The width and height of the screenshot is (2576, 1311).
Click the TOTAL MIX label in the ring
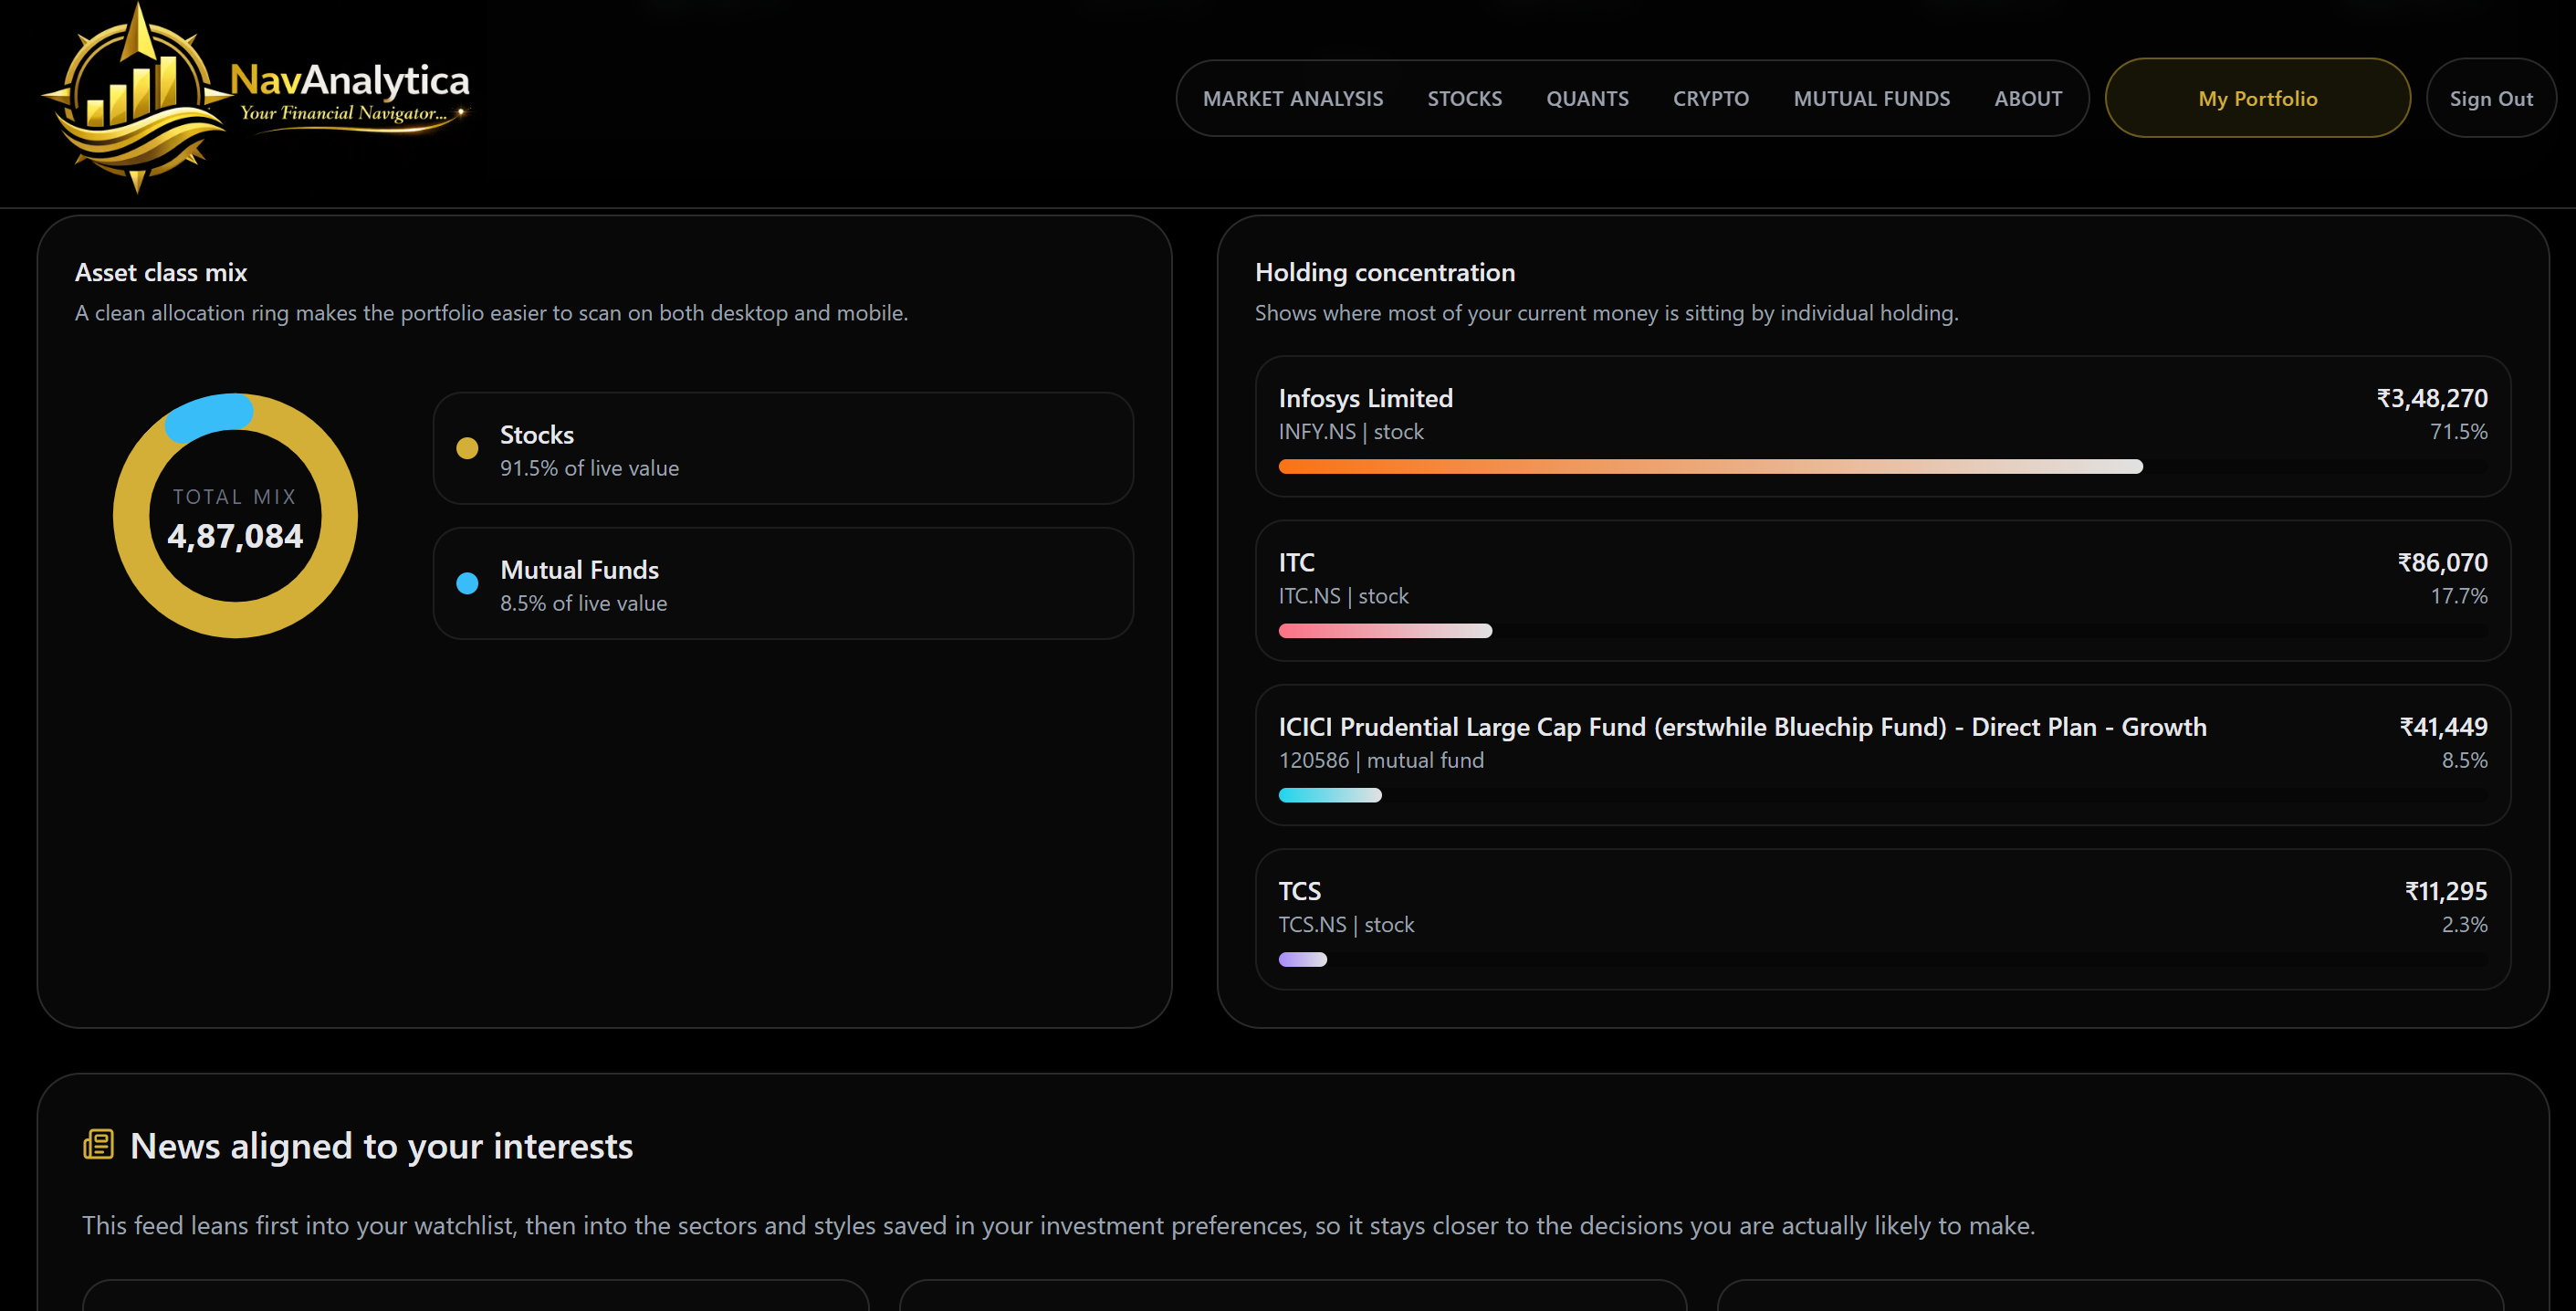point(234,497)
